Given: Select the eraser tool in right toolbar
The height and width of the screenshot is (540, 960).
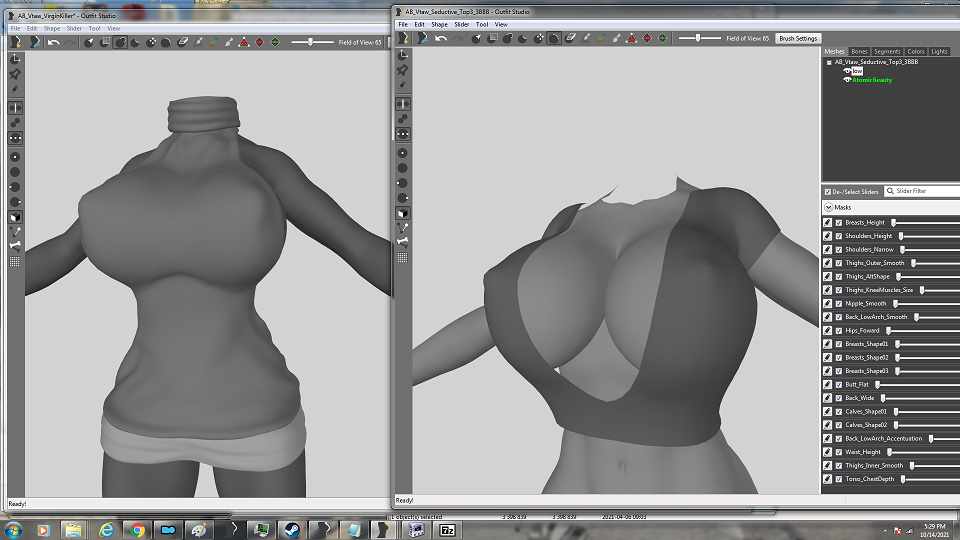Looking at the screenshot, I should point(570,38).
